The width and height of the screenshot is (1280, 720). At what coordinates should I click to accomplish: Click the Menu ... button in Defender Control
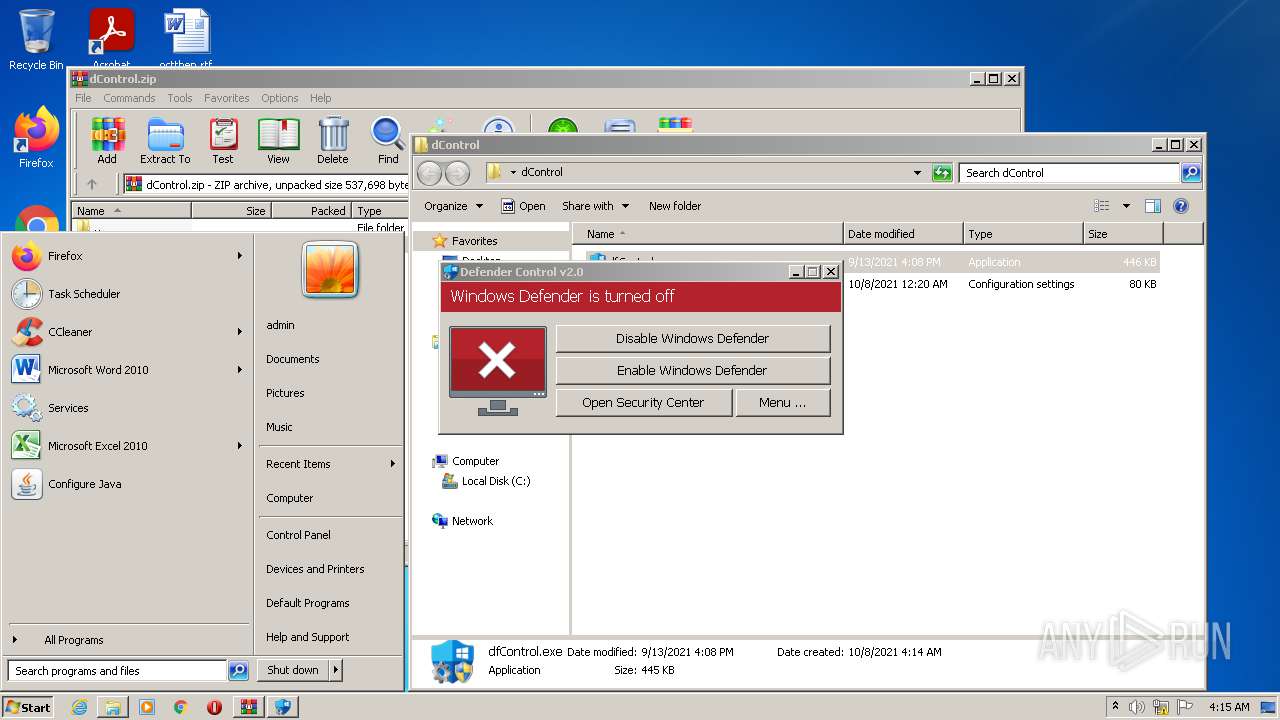[782, 403]
